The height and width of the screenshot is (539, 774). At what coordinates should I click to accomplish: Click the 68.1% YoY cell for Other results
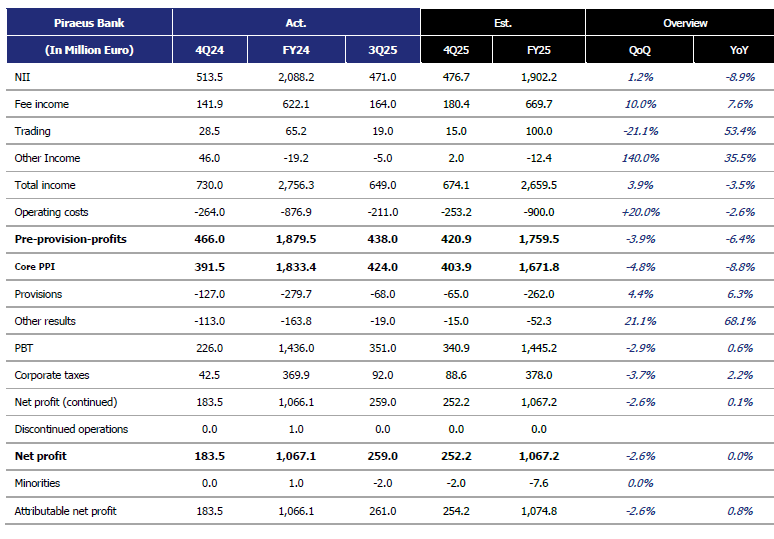point(739,321)
